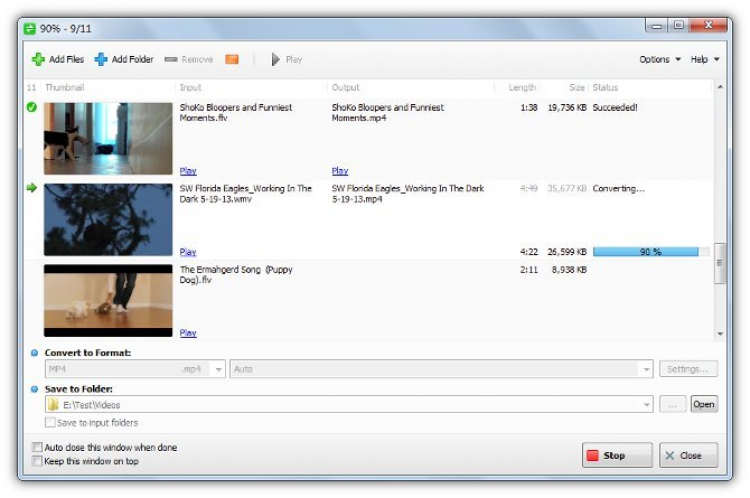Open the Help menu
The width and height of the screenshot is (750, 498).
tap(705, 59)
